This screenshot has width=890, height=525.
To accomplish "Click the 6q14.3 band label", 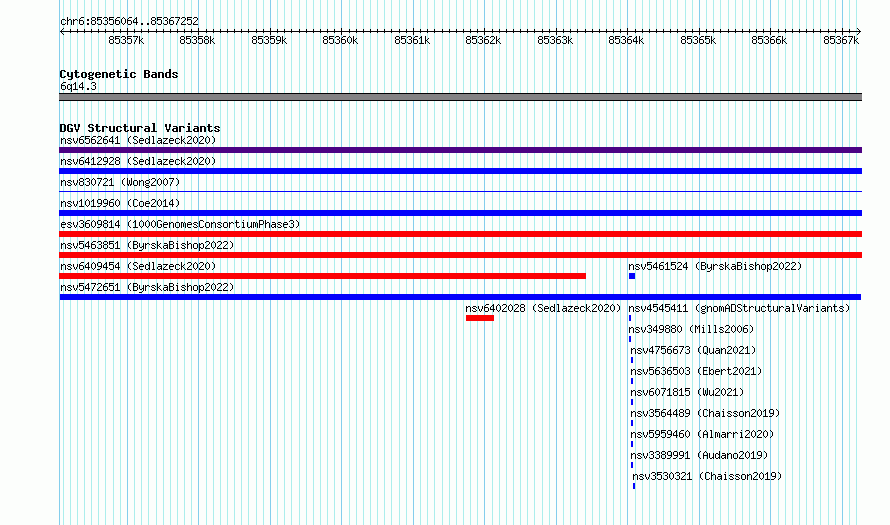I will [78, 86].
